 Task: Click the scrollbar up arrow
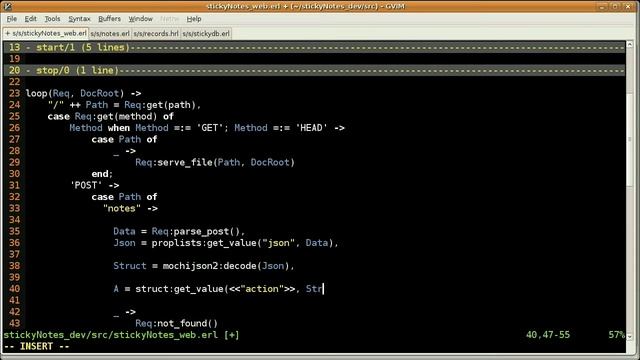tap(630, 44)
